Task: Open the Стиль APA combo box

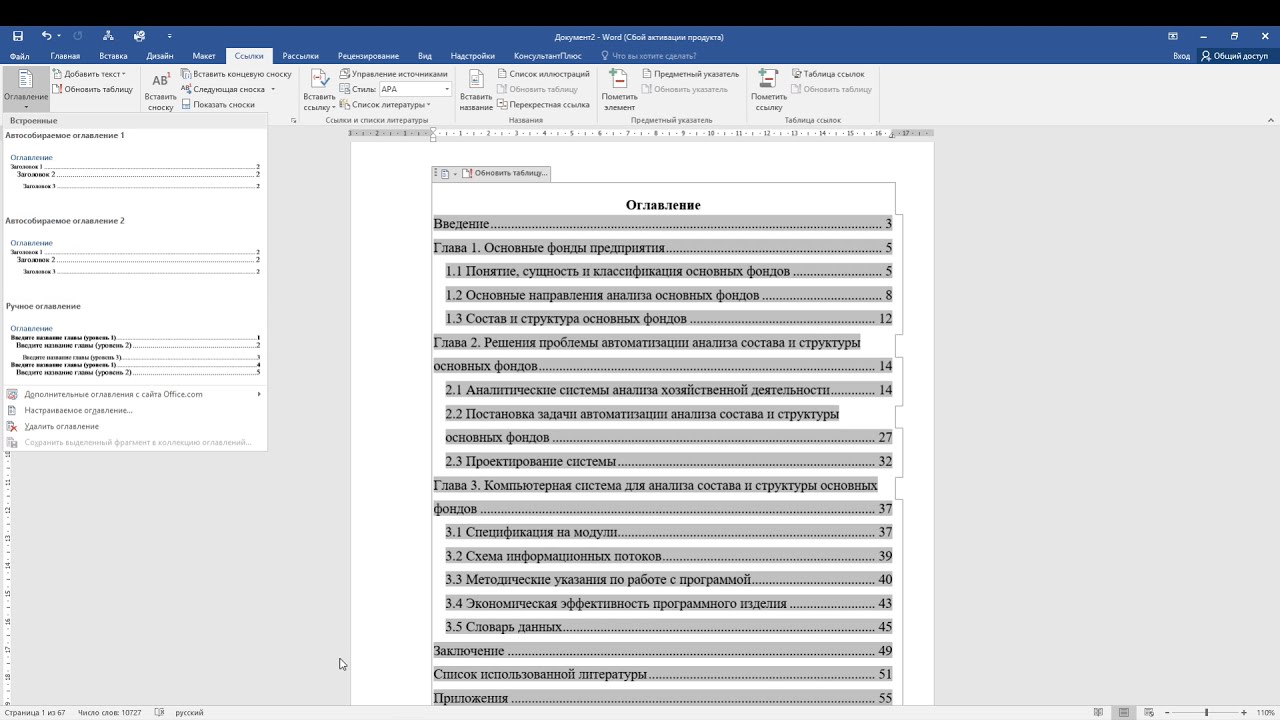Action: pos(415,89)
